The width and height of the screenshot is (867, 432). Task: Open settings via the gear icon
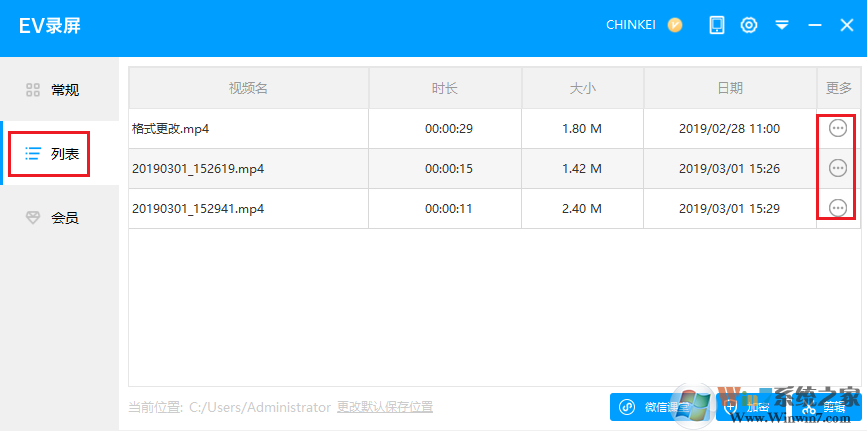coord(749,25)
